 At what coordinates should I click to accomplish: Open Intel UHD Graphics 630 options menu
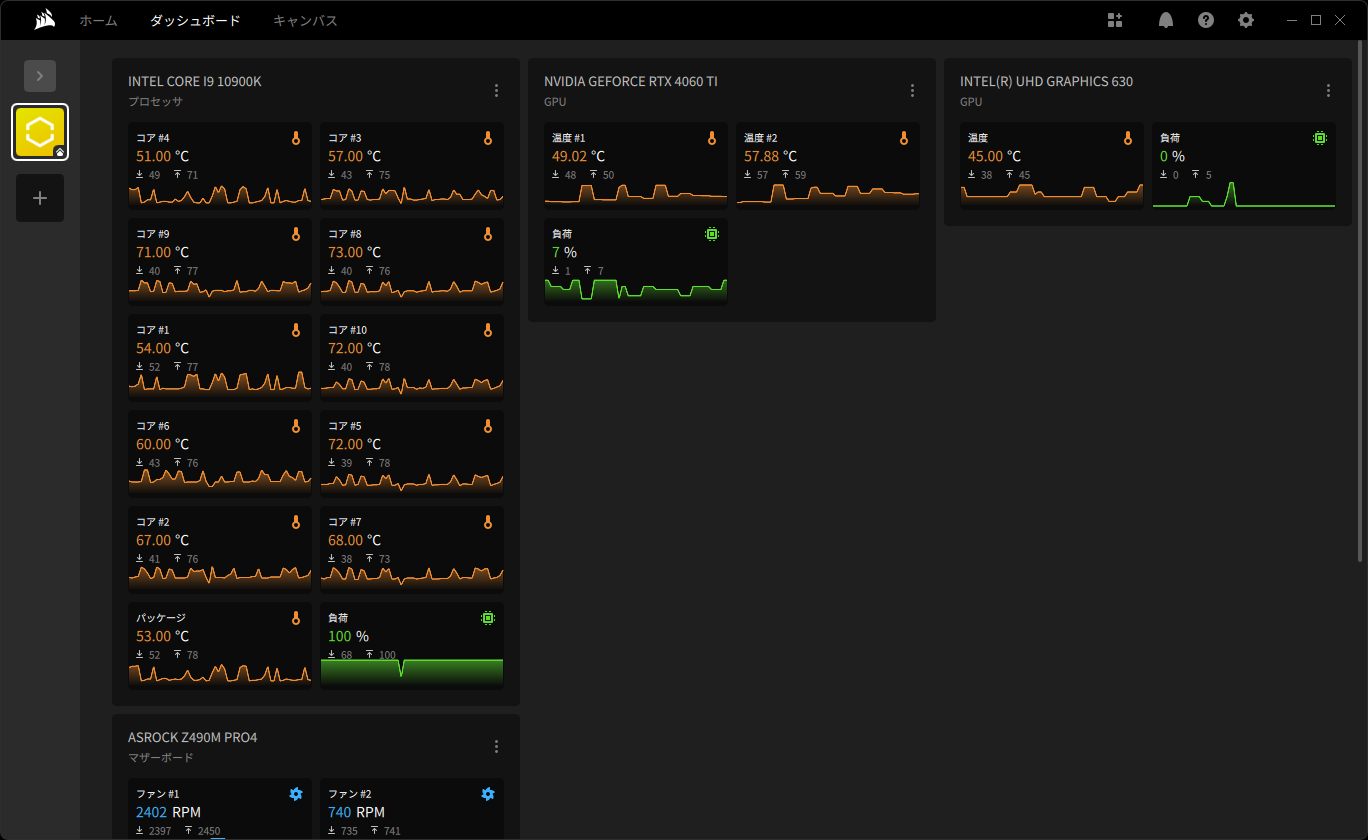point(1328,90)
